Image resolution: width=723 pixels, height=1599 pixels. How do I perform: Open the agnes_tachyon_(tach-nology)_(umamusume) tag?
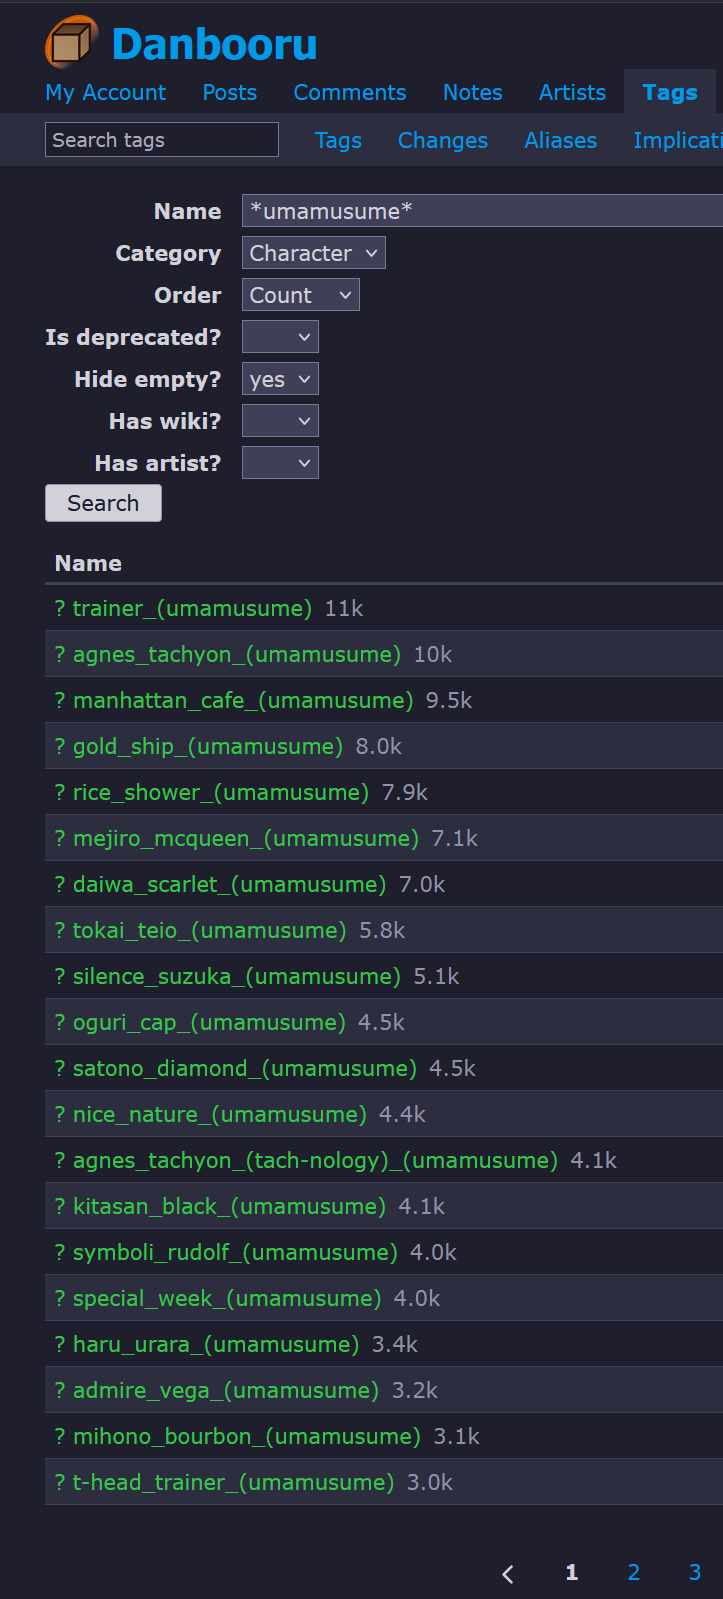point(315,1160)
